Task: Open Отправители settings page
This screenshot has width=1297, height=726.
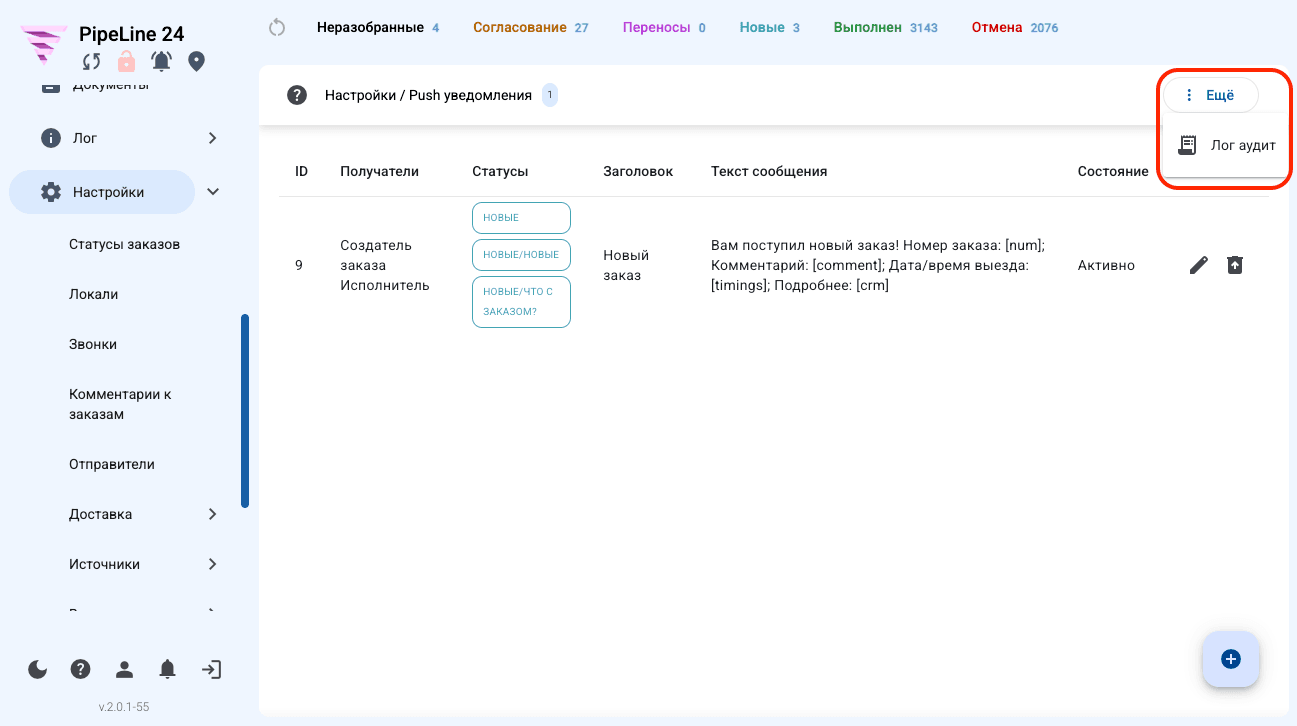Action: pyautogui.click(x=112, y=464)
